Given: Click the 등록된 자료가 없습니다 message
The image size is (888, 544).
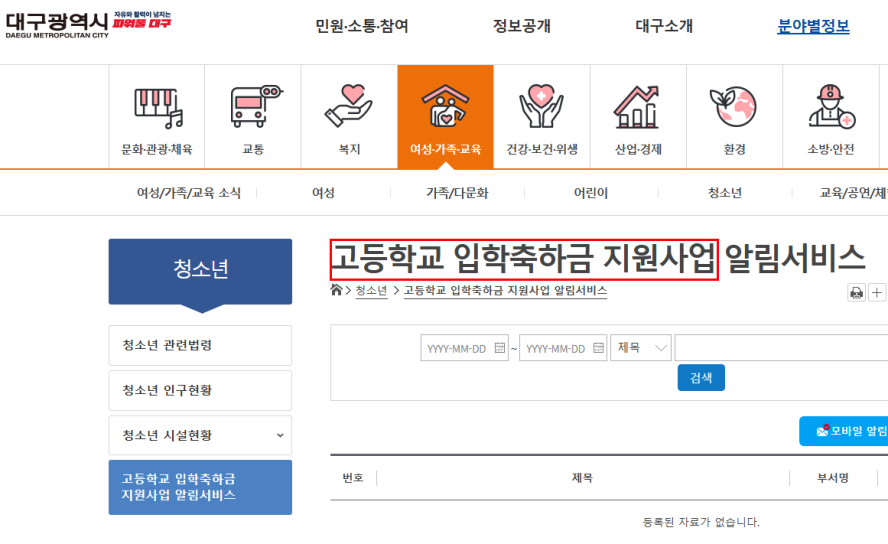Looking at the screenshot, I should tap(701, 522).
